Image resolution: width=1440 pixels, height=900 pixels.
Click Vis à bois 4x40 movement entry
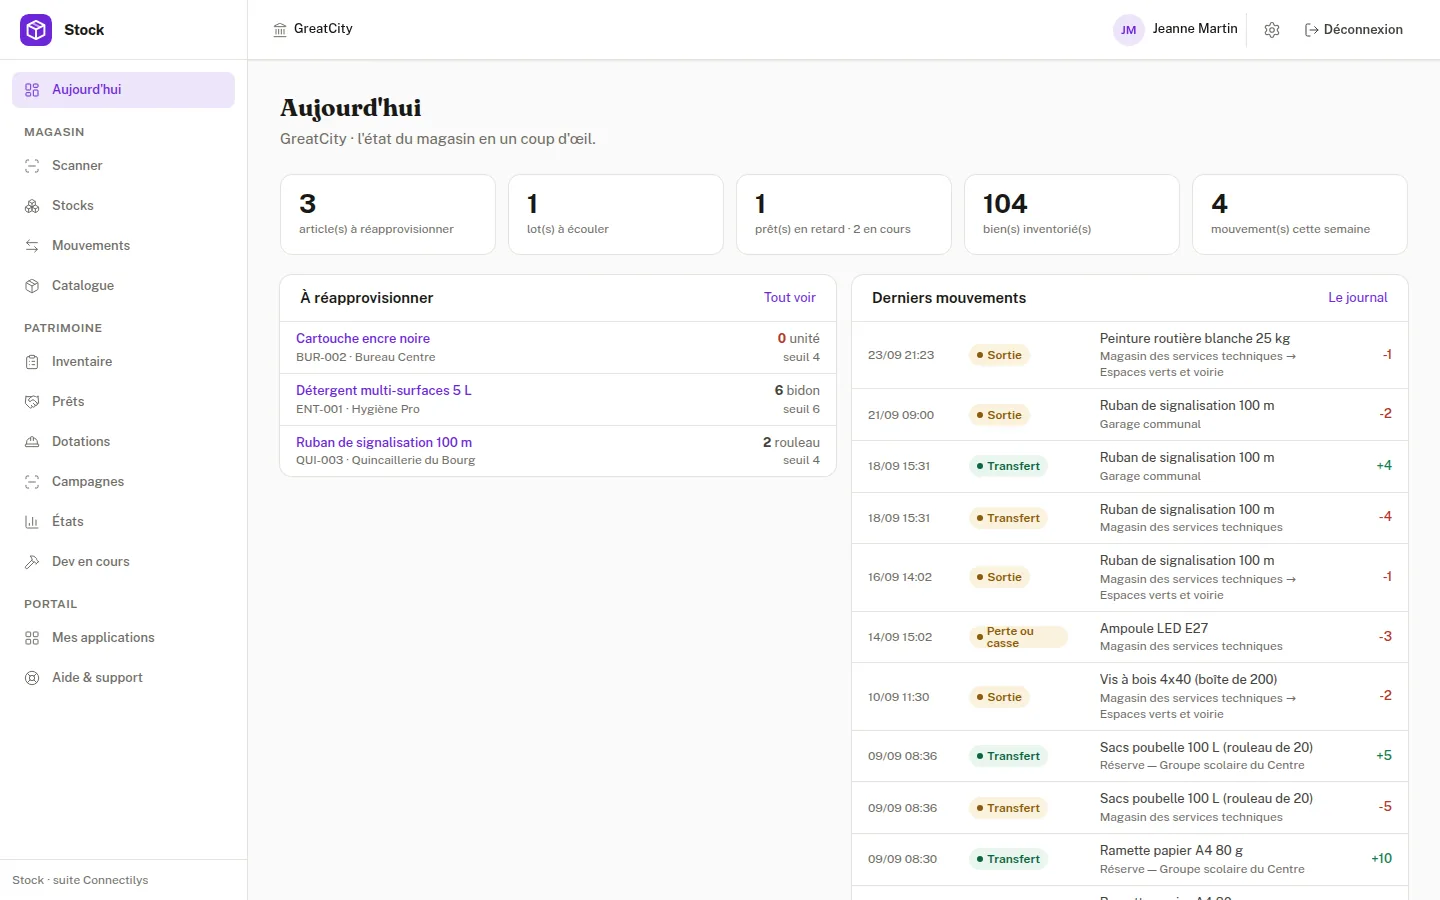tap(1130, 696)
